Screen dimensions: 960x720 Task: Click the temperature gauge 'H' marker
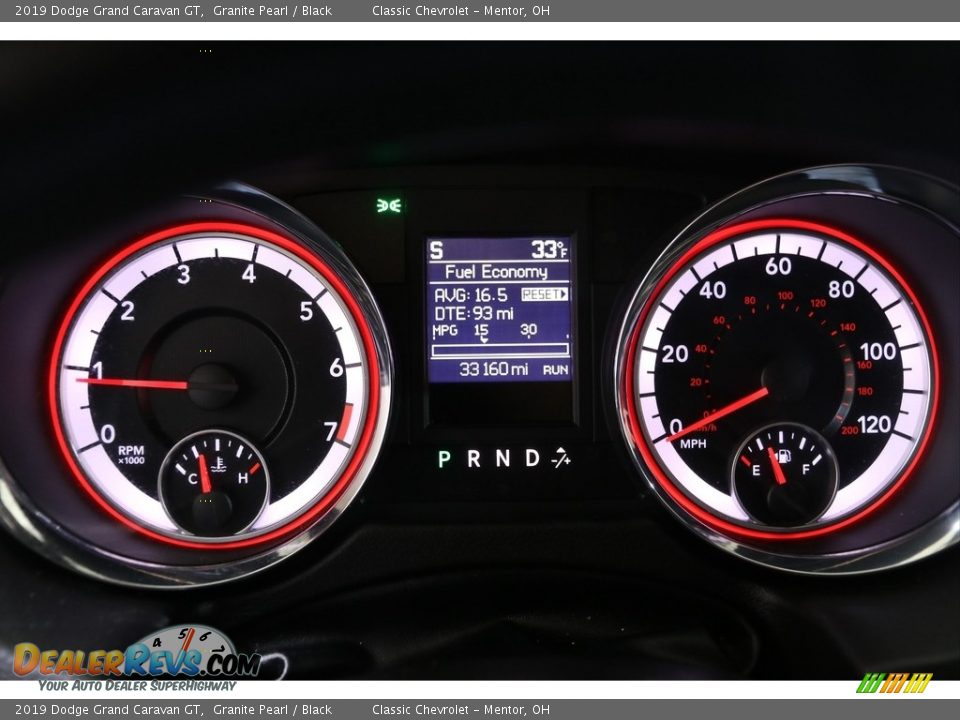coord(243,478)
